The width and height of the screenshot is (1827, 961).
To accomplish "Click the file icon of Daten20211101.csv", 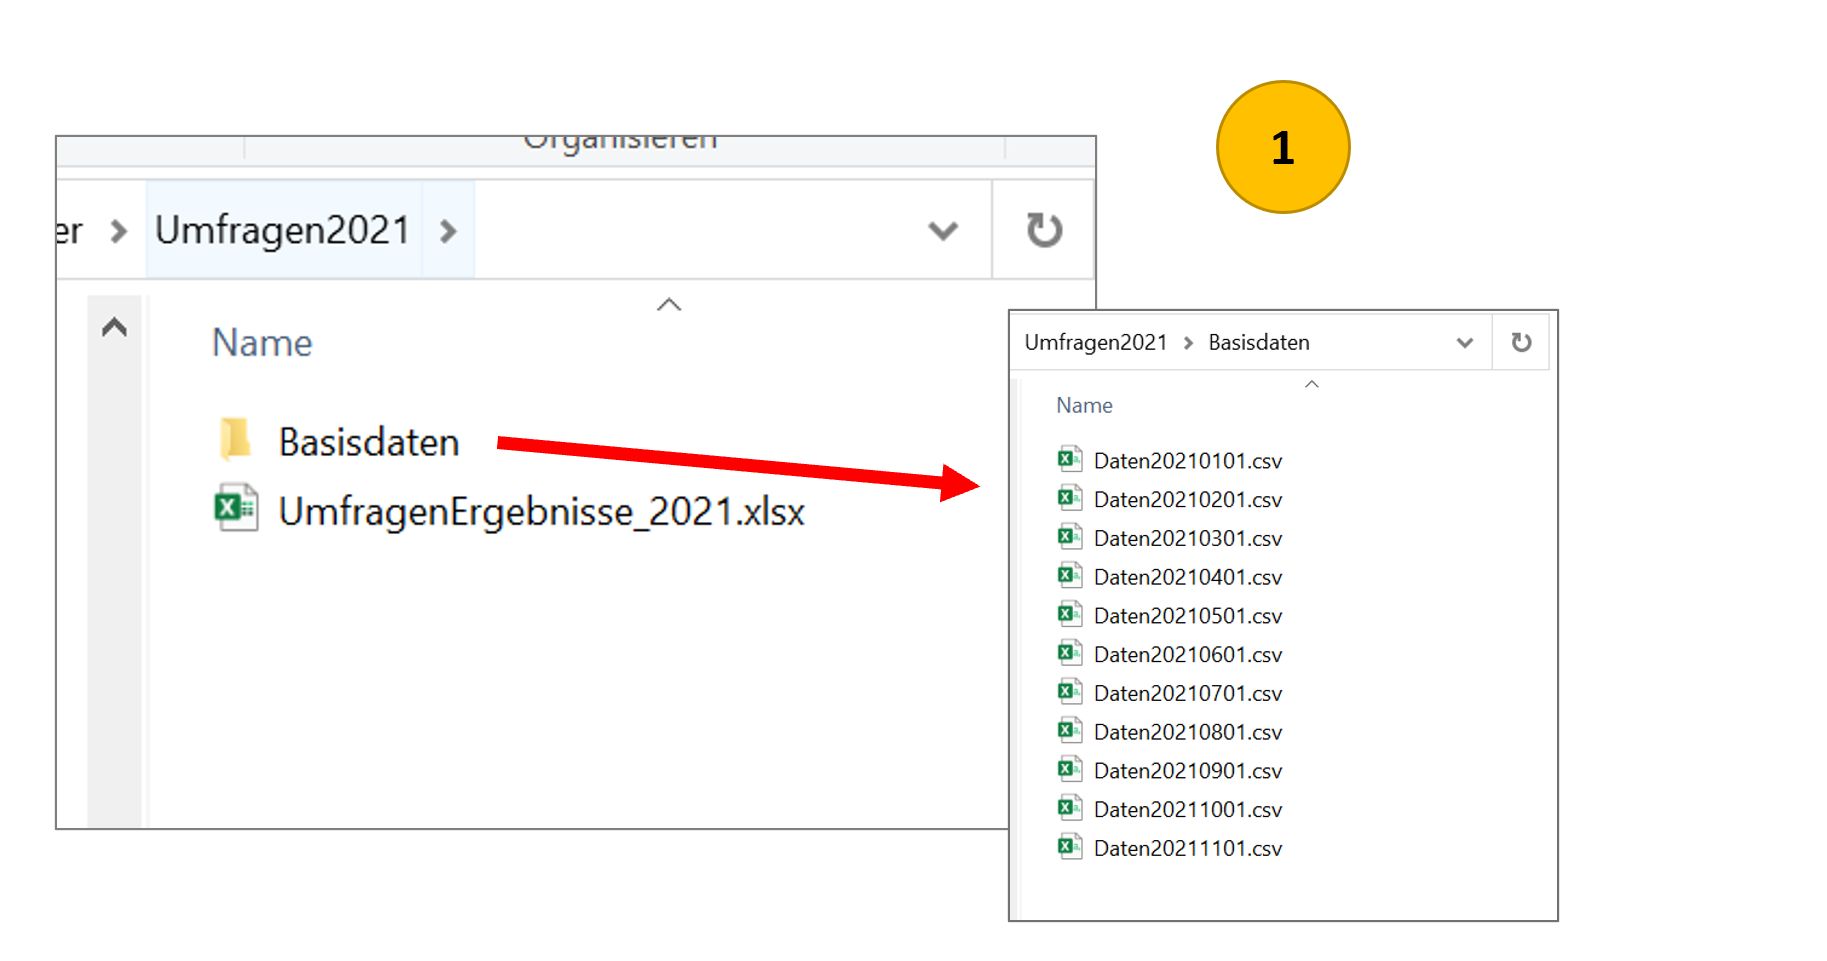I will pyautogui.click(x=1070, y=847).
